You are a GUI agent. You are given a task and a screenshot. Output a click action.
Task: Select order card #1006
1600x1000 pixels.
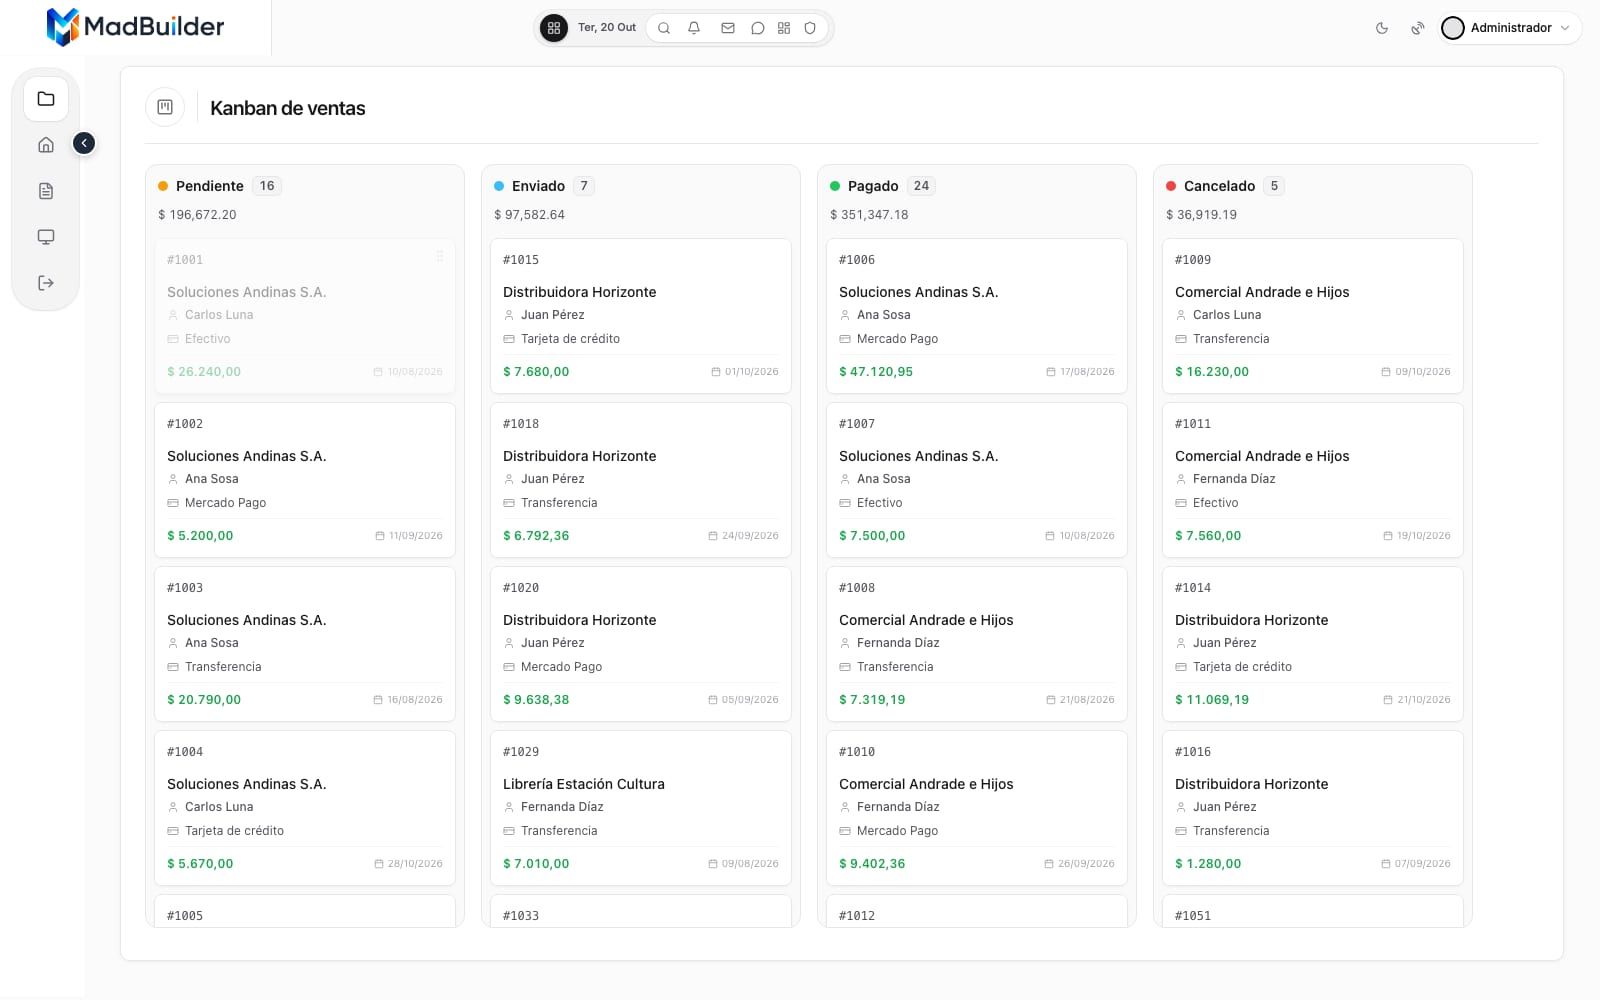pyautogui.click(x=977, y=316)
